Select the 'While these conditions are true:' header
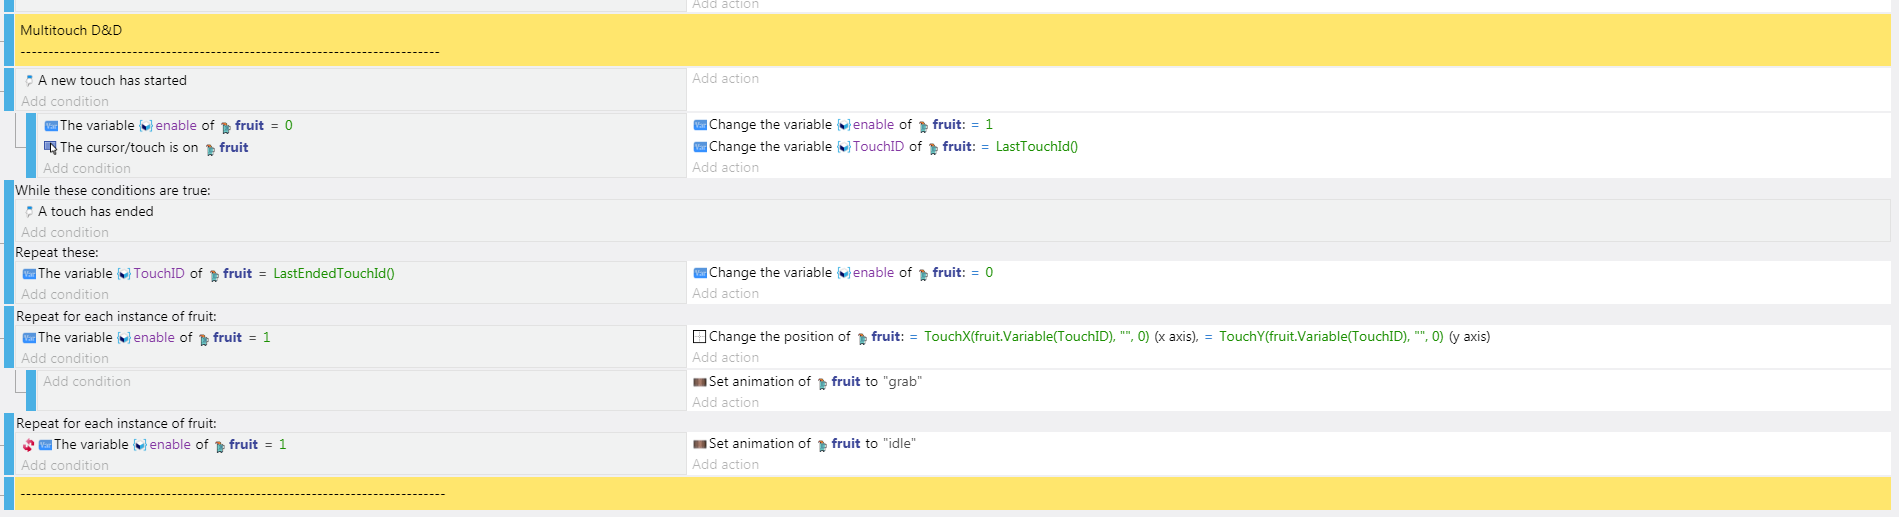This screenshot has width=1899, height=517. pos(113,191)
